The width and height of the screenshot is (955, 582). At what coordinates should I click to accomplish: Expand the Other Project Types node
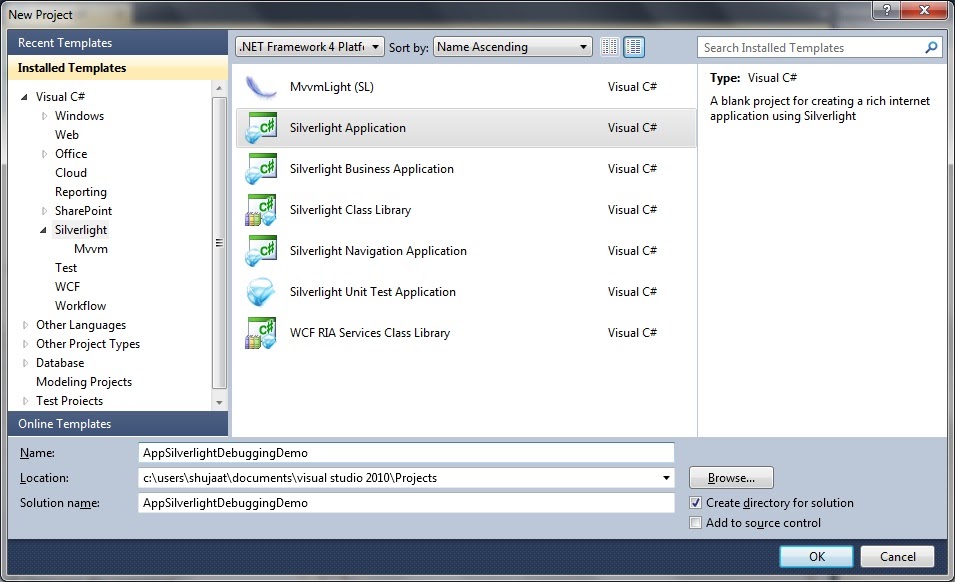point(25,344)
